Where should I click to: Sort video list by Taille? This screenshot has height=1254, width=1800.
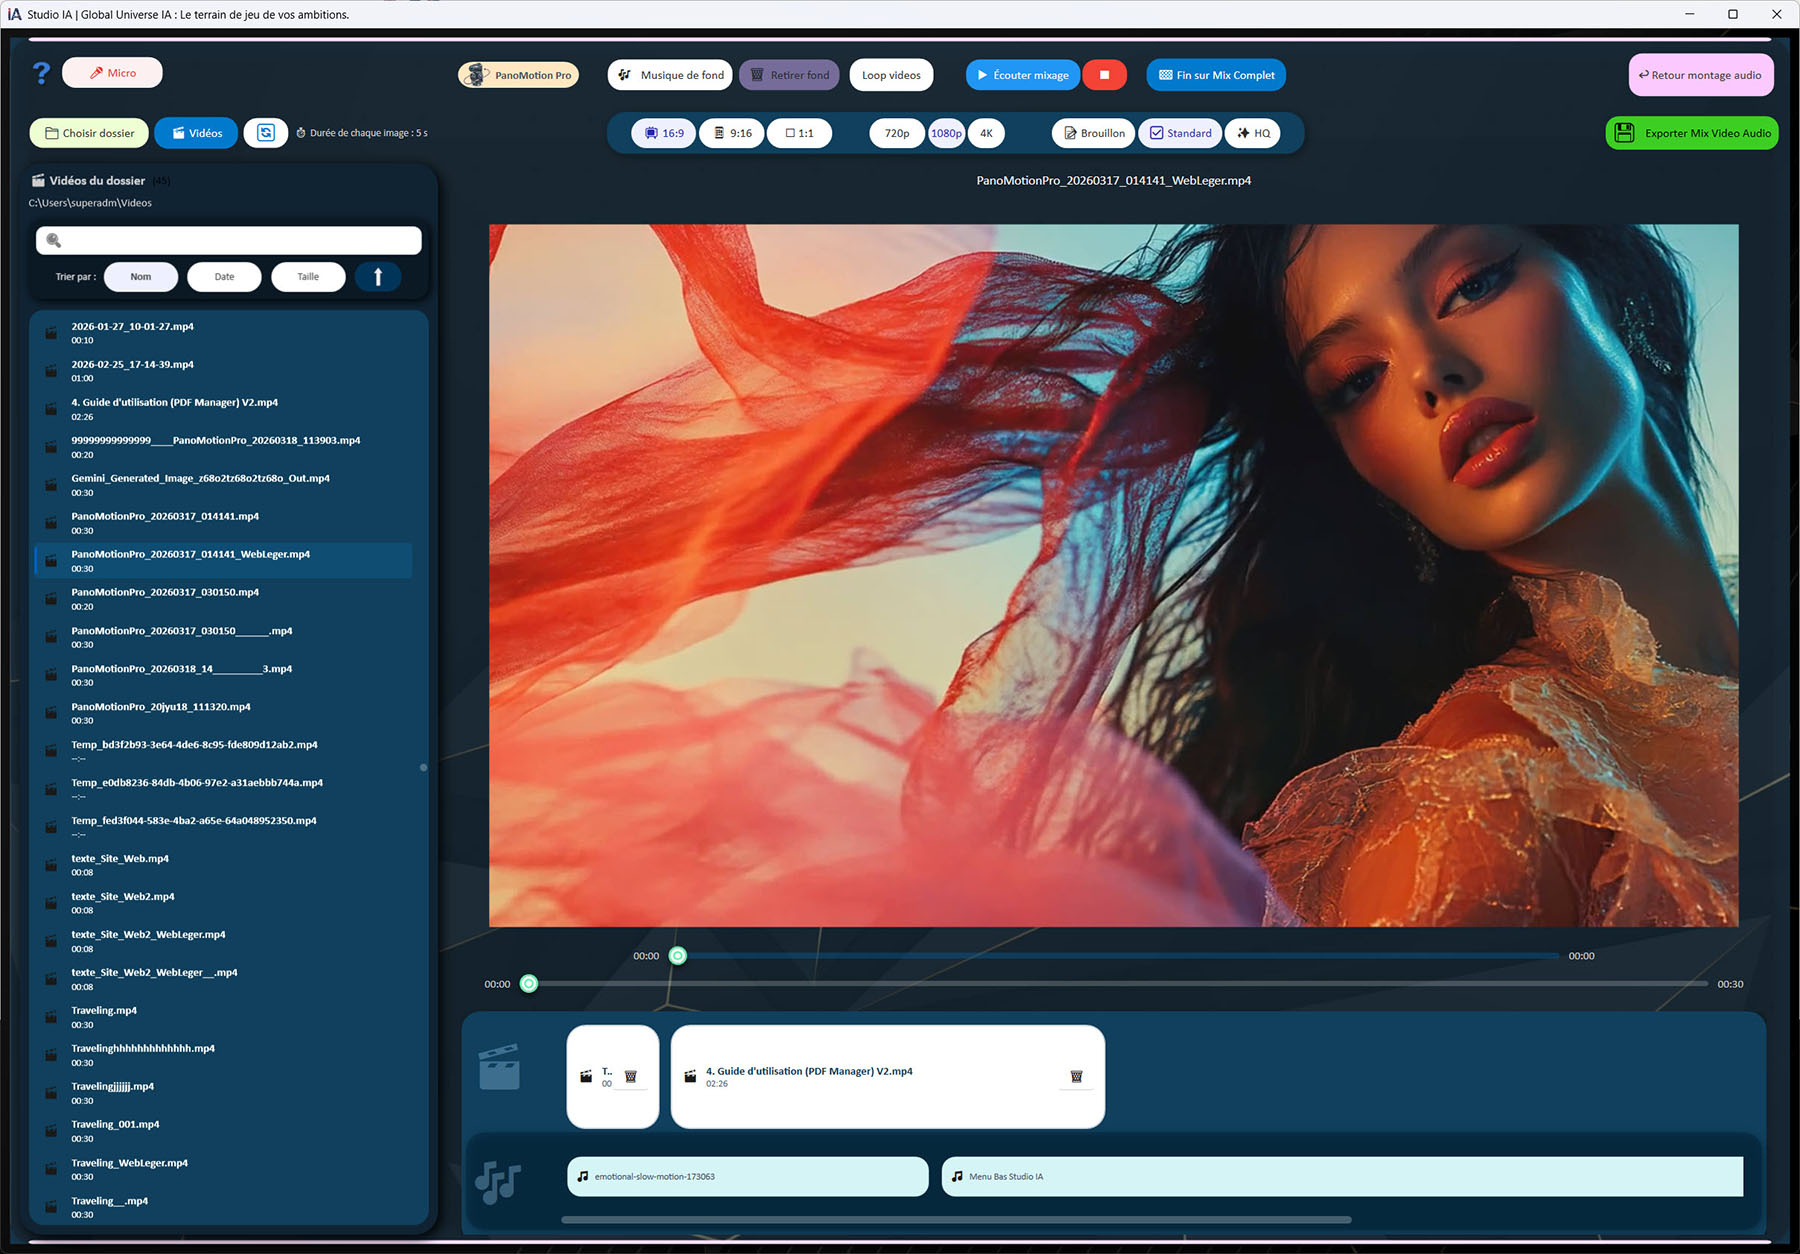click(308, 277)
